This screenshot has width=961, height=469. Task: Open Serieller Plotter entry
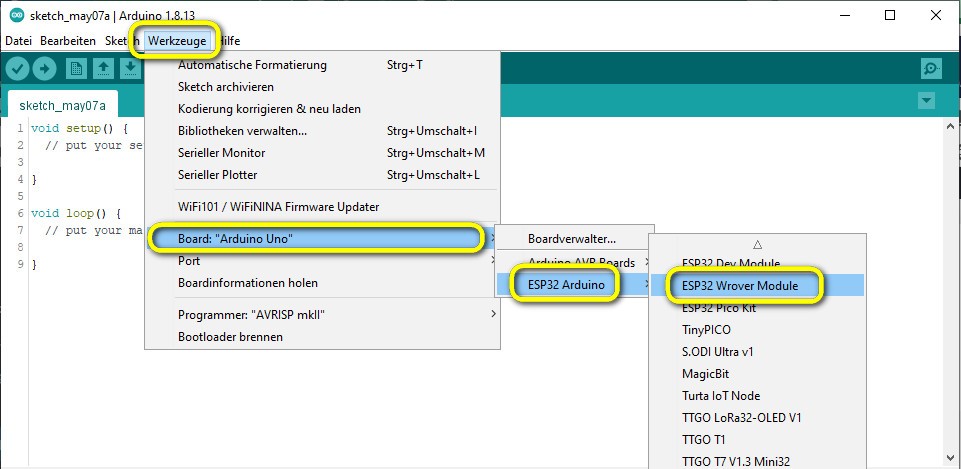click(322, 175)
